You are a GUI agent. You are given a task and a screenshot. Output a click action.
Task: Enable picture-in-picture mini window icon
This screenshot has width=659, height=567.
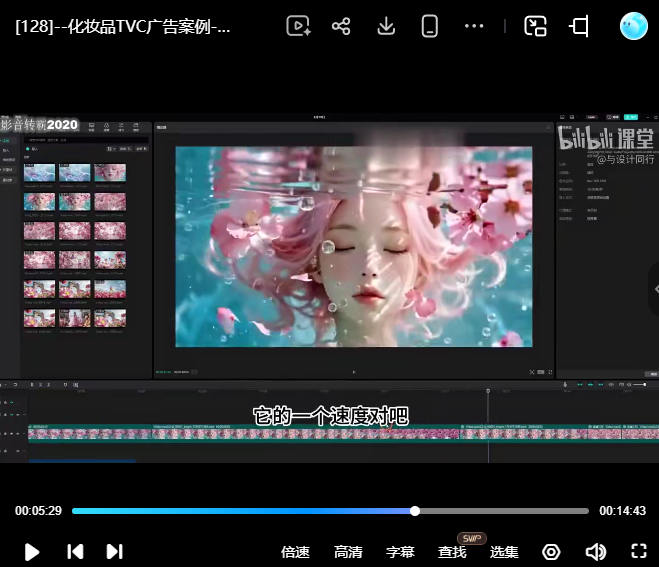click(535, 26)
